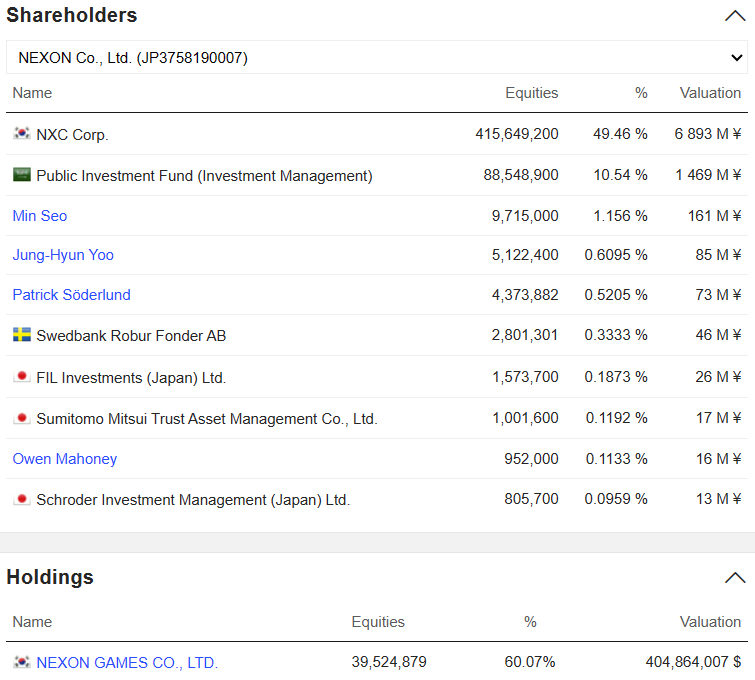
Task: Click the Japan flag beside Schroder Investment Management
Action: click(22, 499)
